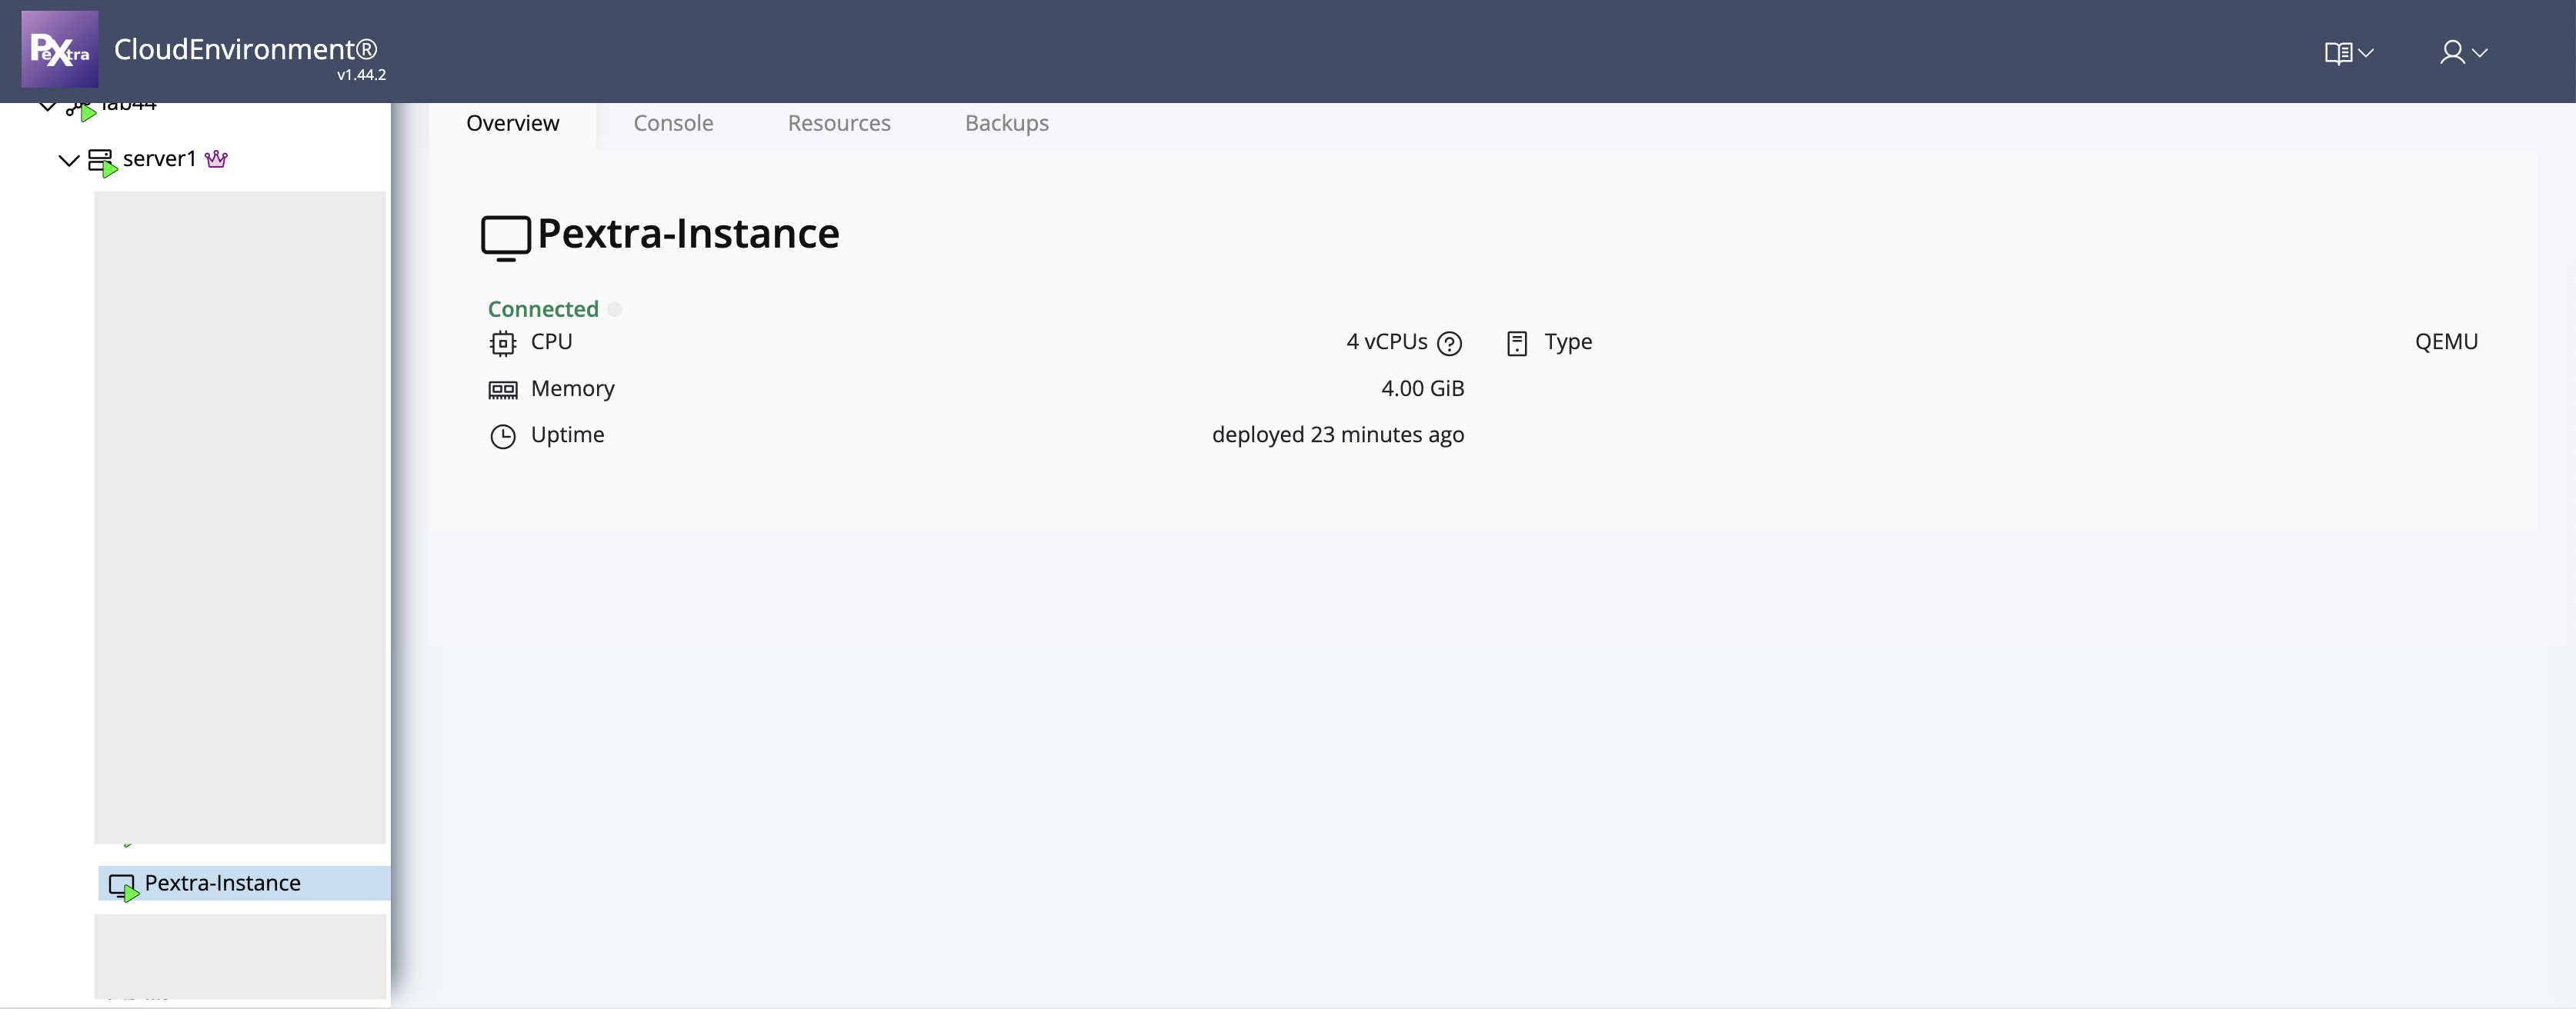Switch to the Console tab
Image resolution: width=2576 pixels, height=1009 pixels.
point(672,123)
